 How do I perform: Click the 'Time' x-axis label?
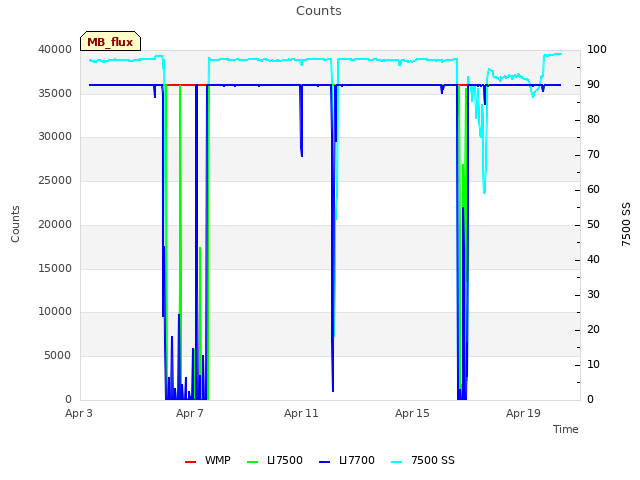[566, 429]
